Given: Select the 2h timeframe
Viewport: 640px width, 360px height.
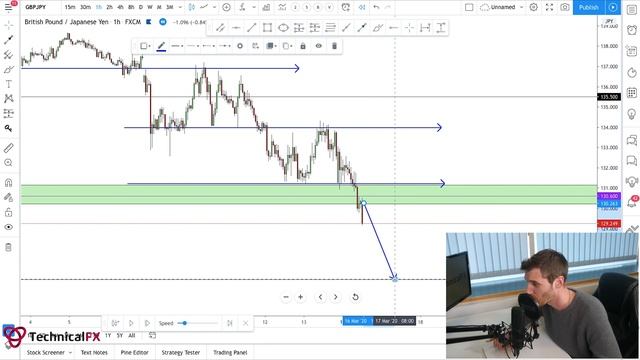Looking at the screenshot, I should (109, 7).
